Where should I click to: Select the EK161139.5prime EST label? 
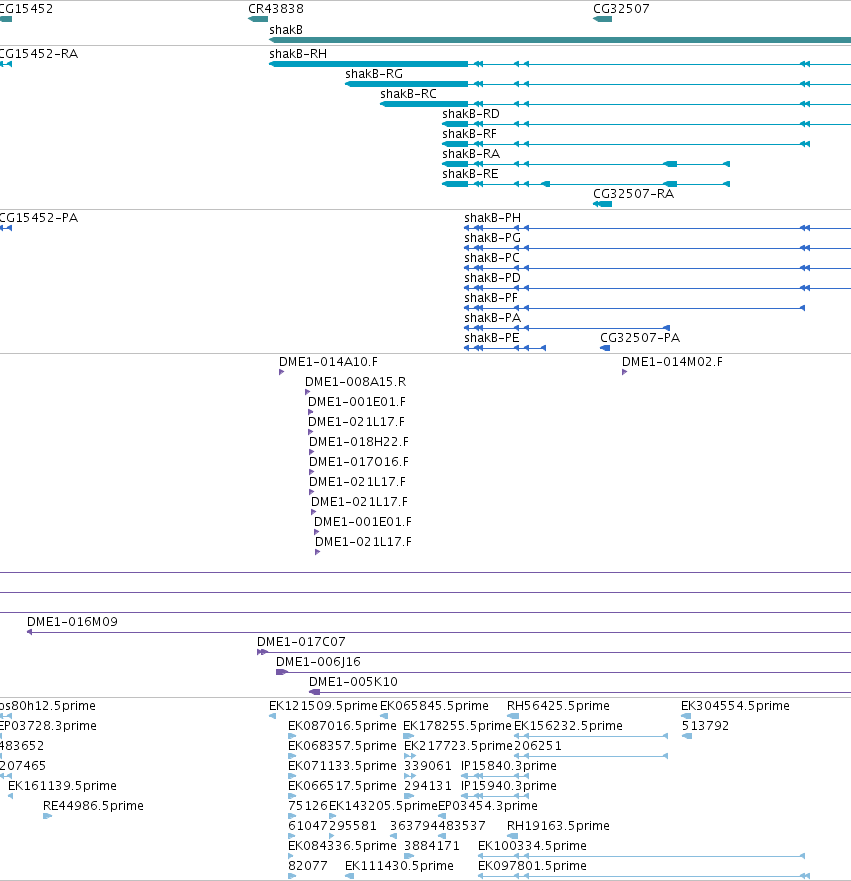point(62,786)
